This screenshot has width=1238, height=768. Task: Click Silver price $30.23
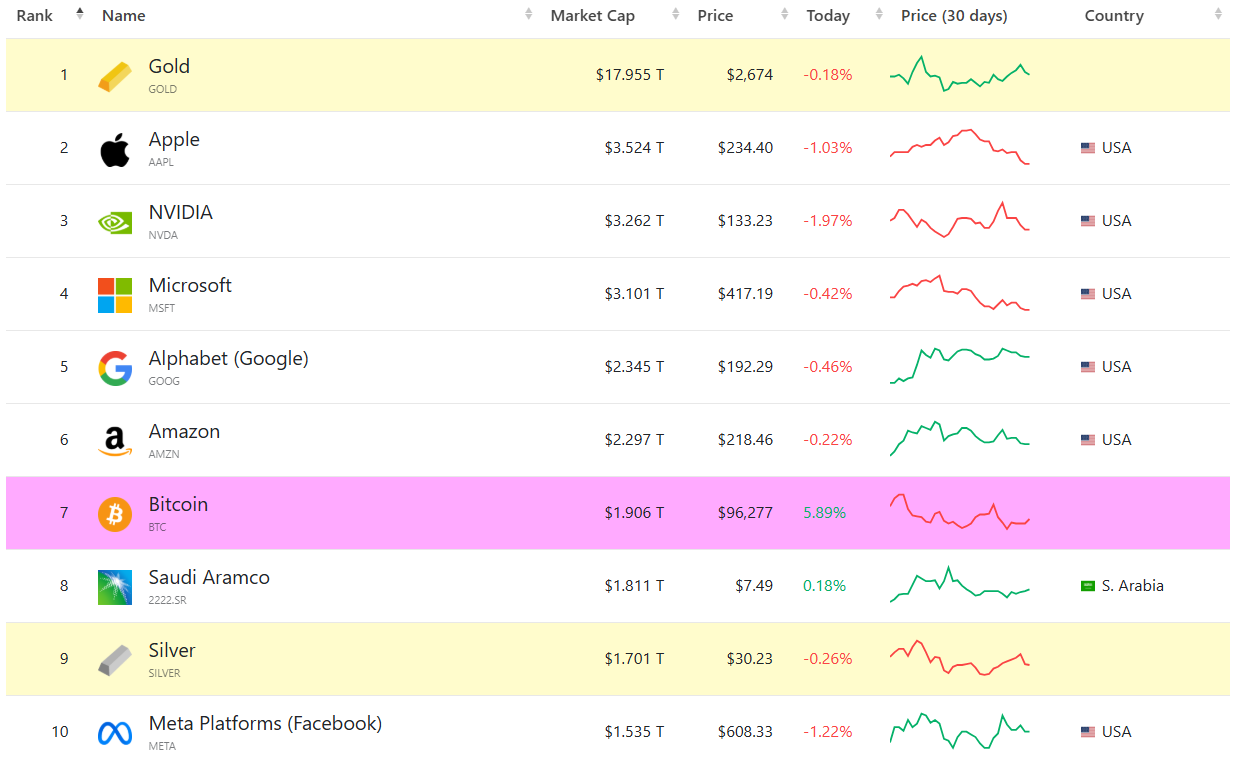click(750, 659)
